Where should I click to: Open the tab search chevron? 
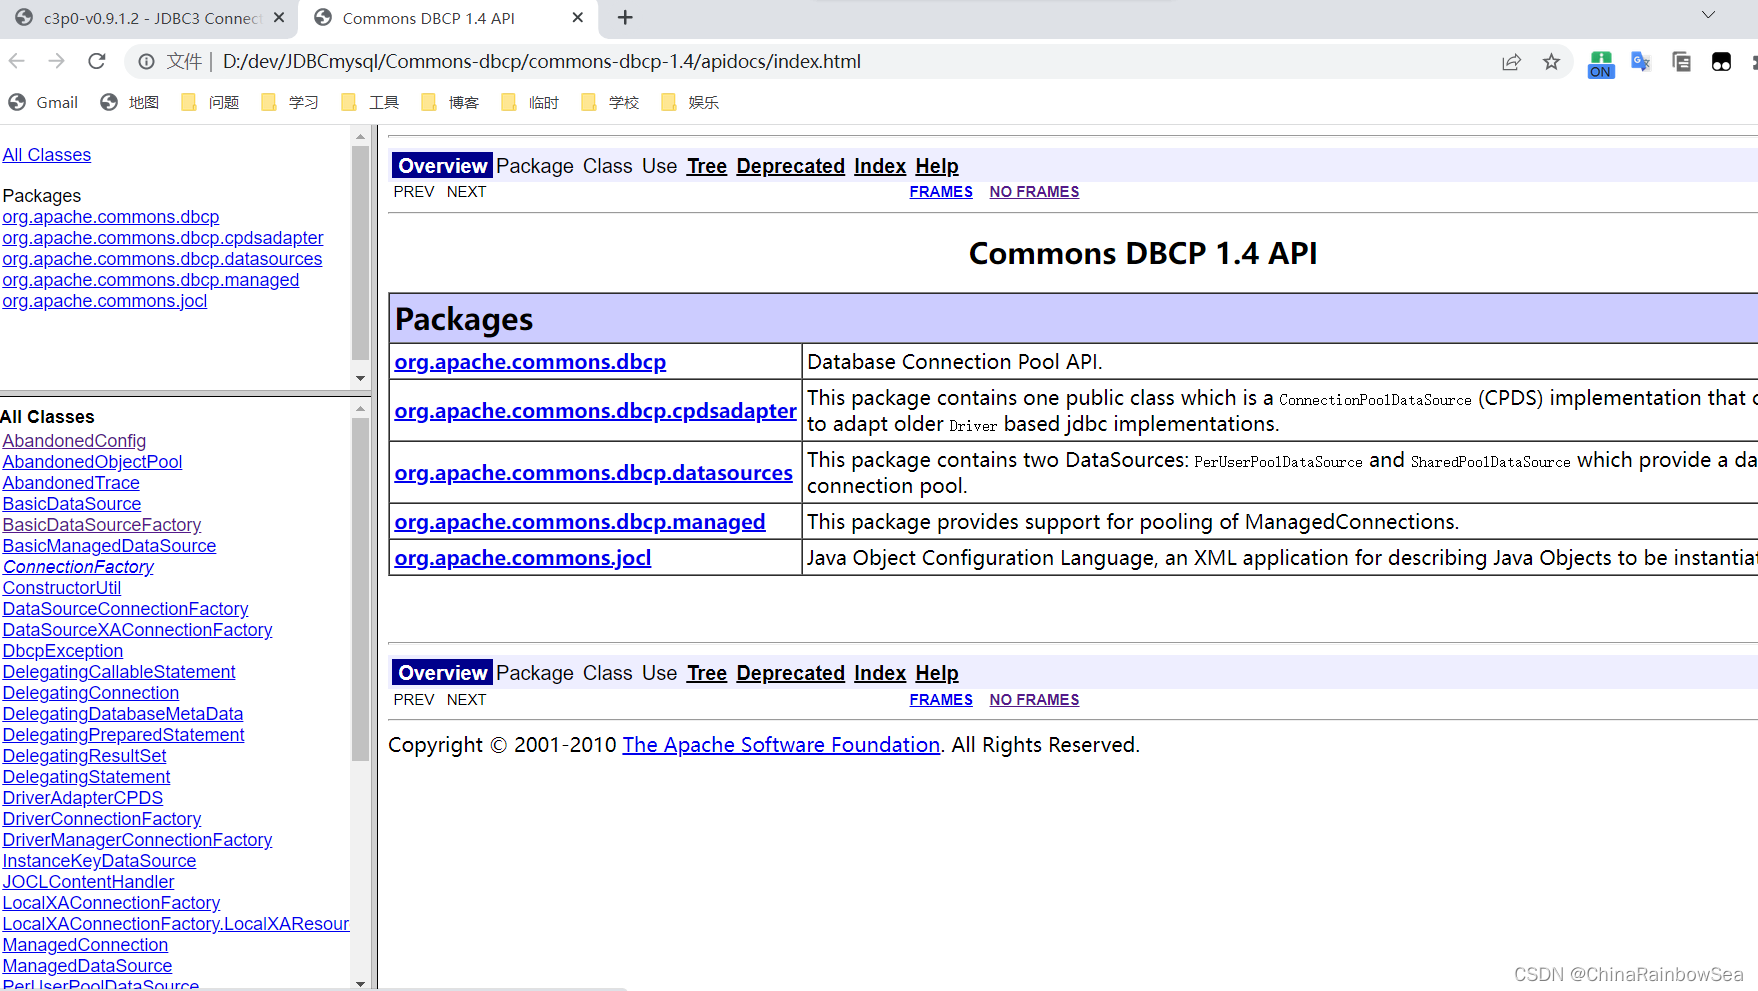click(x=1708, y=15)
